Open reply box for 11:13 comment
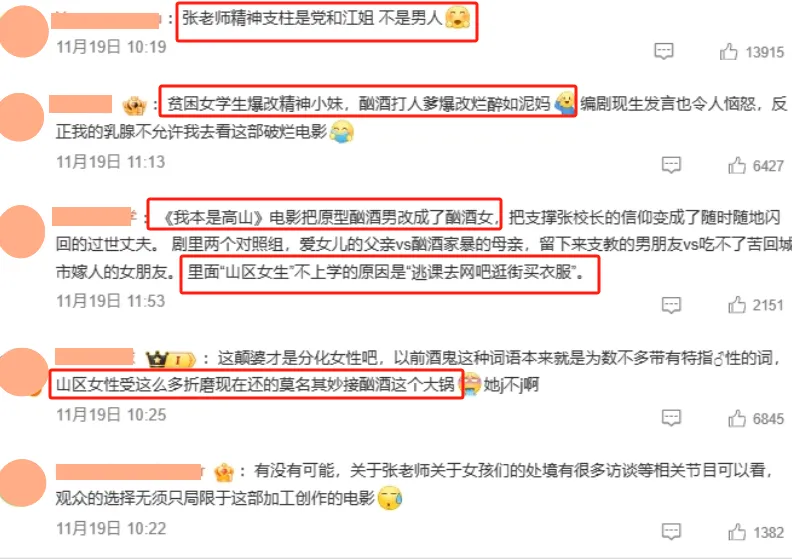This screenshot has width=792, height=559. (671, 165)
